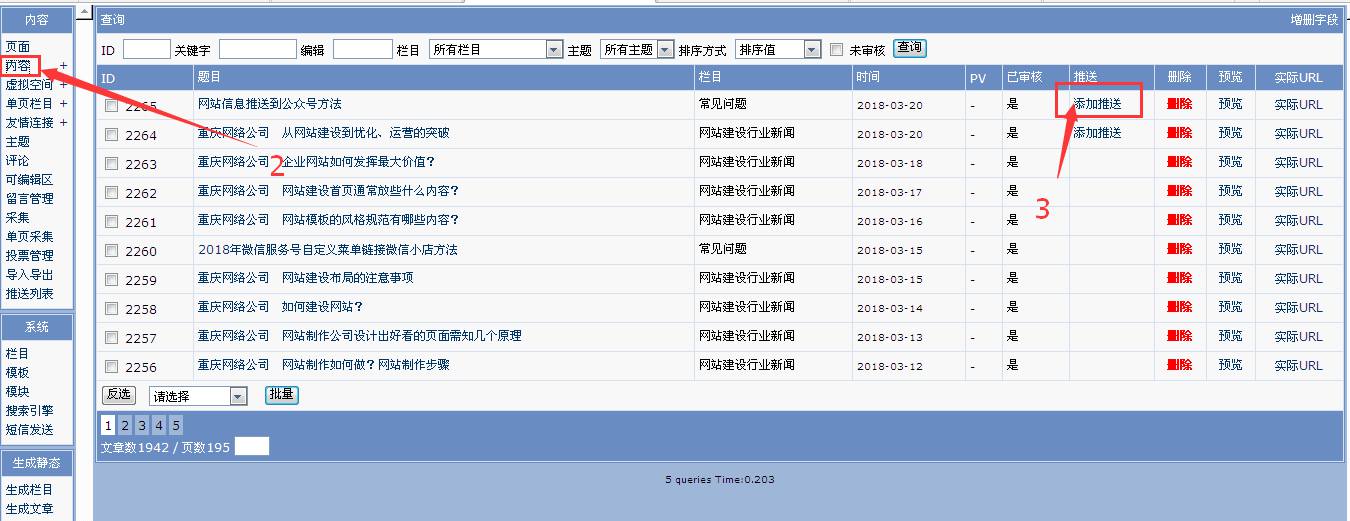Image resolution: width=1350 pixels, height=521 pixels.
Task: Click the plus icon beside 单页栏目
Action: click(x=63, y=104)
